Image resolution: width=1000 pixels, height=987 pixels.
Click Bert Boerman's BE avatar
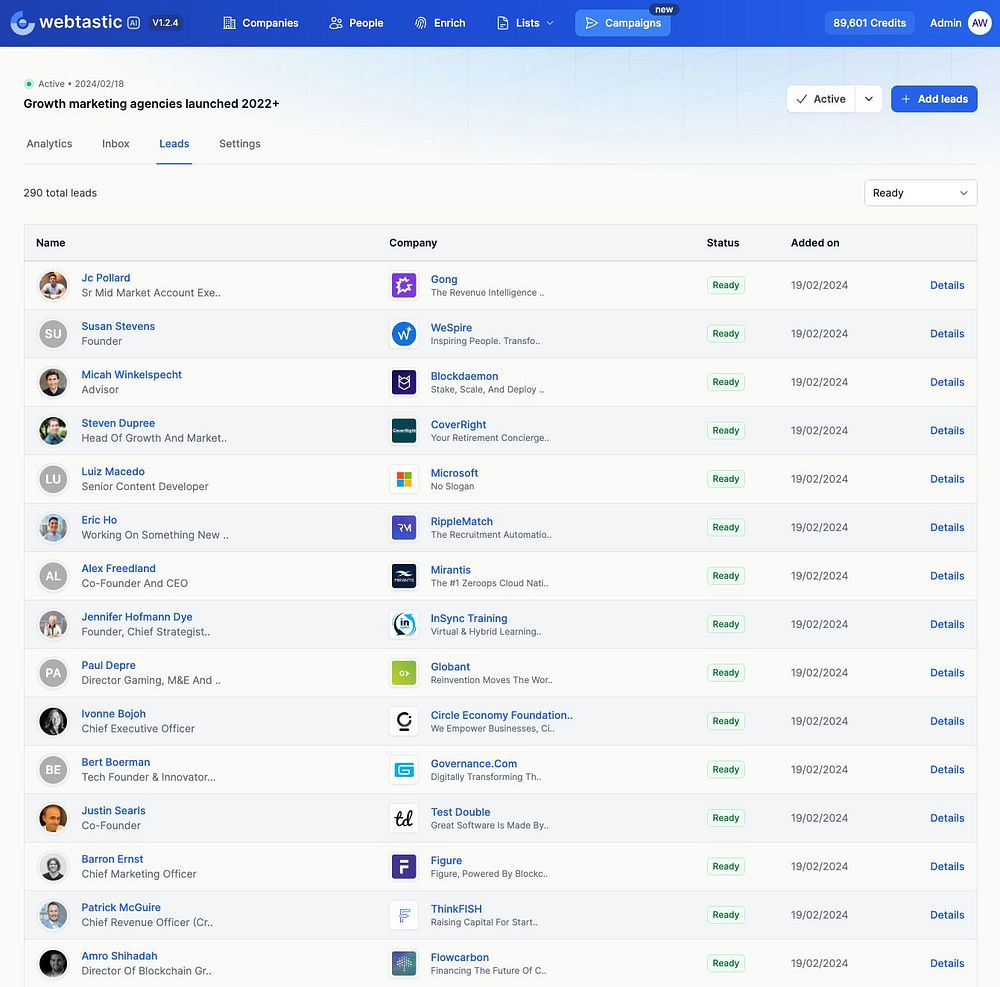coord(53,770)
